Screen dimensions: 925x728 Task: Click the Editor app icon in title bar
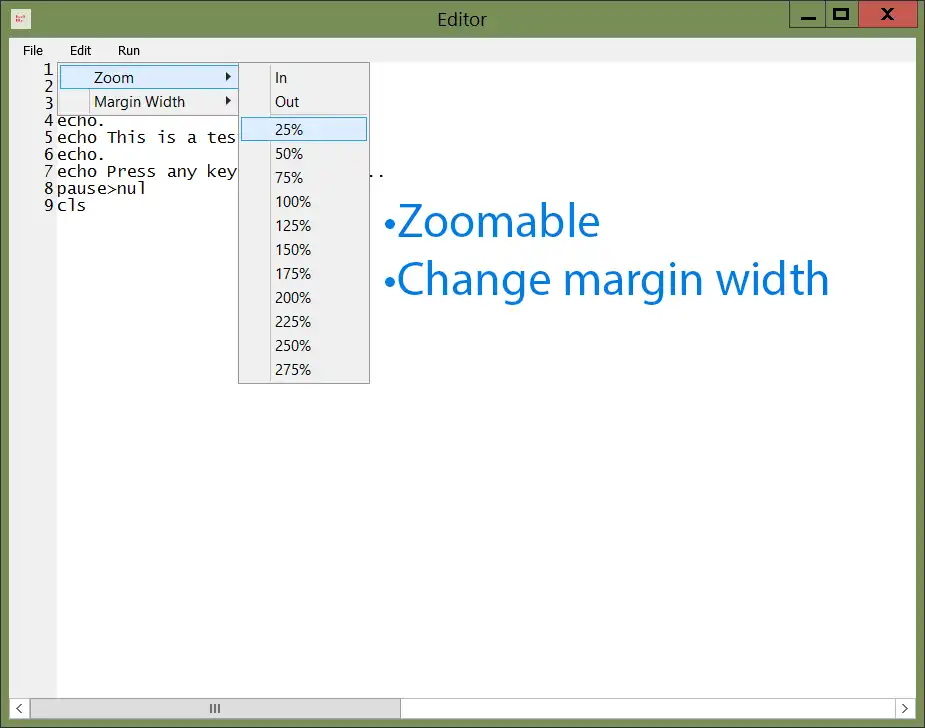coord(21,19)
